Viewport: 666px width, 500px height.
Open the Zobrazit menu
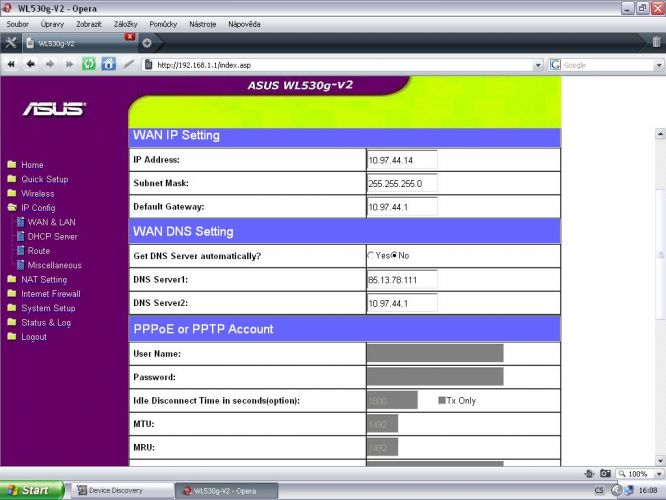[x=89, y=24]
